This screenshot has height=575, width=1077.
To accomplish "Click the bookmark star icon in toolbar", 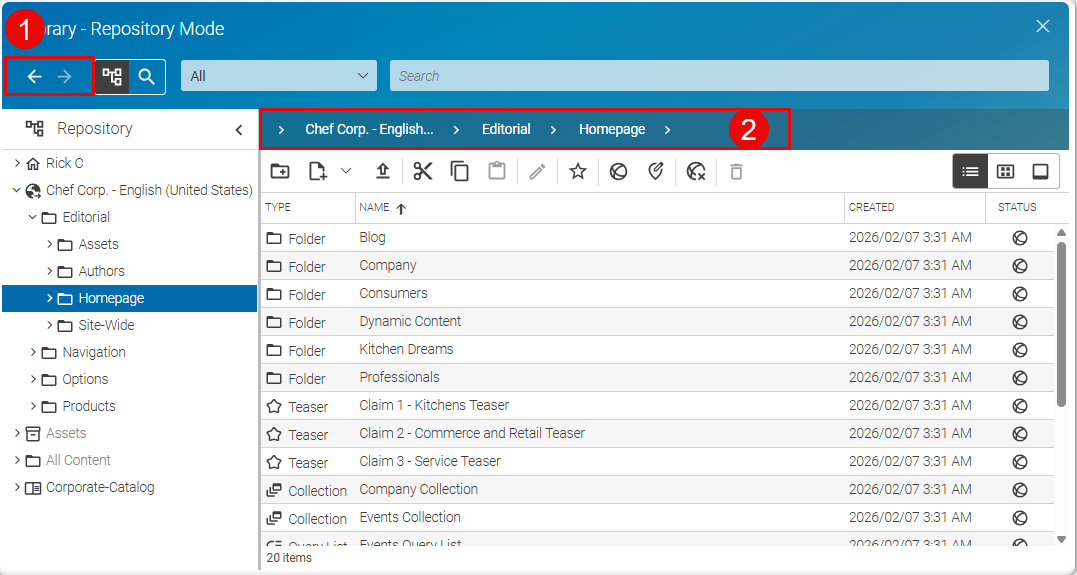I will tap(577, 172).
